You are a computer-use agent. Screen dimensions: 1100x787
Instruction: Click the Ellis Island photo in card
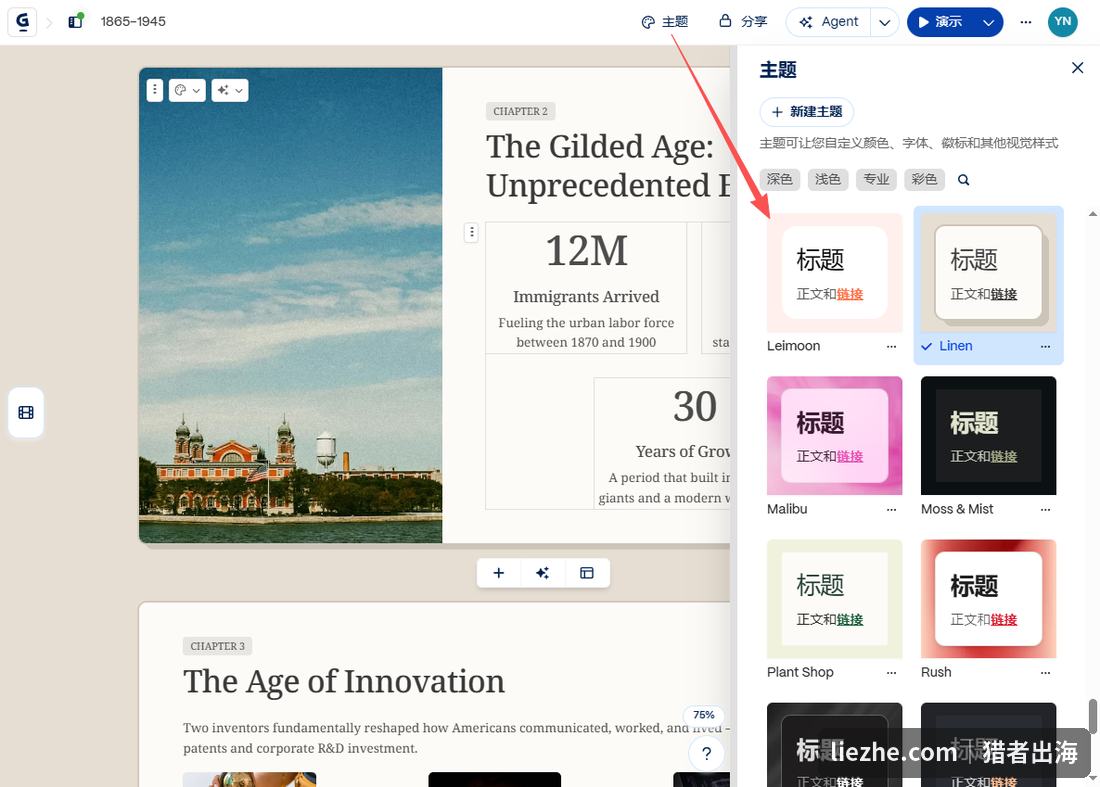click(x=290, y=305)
